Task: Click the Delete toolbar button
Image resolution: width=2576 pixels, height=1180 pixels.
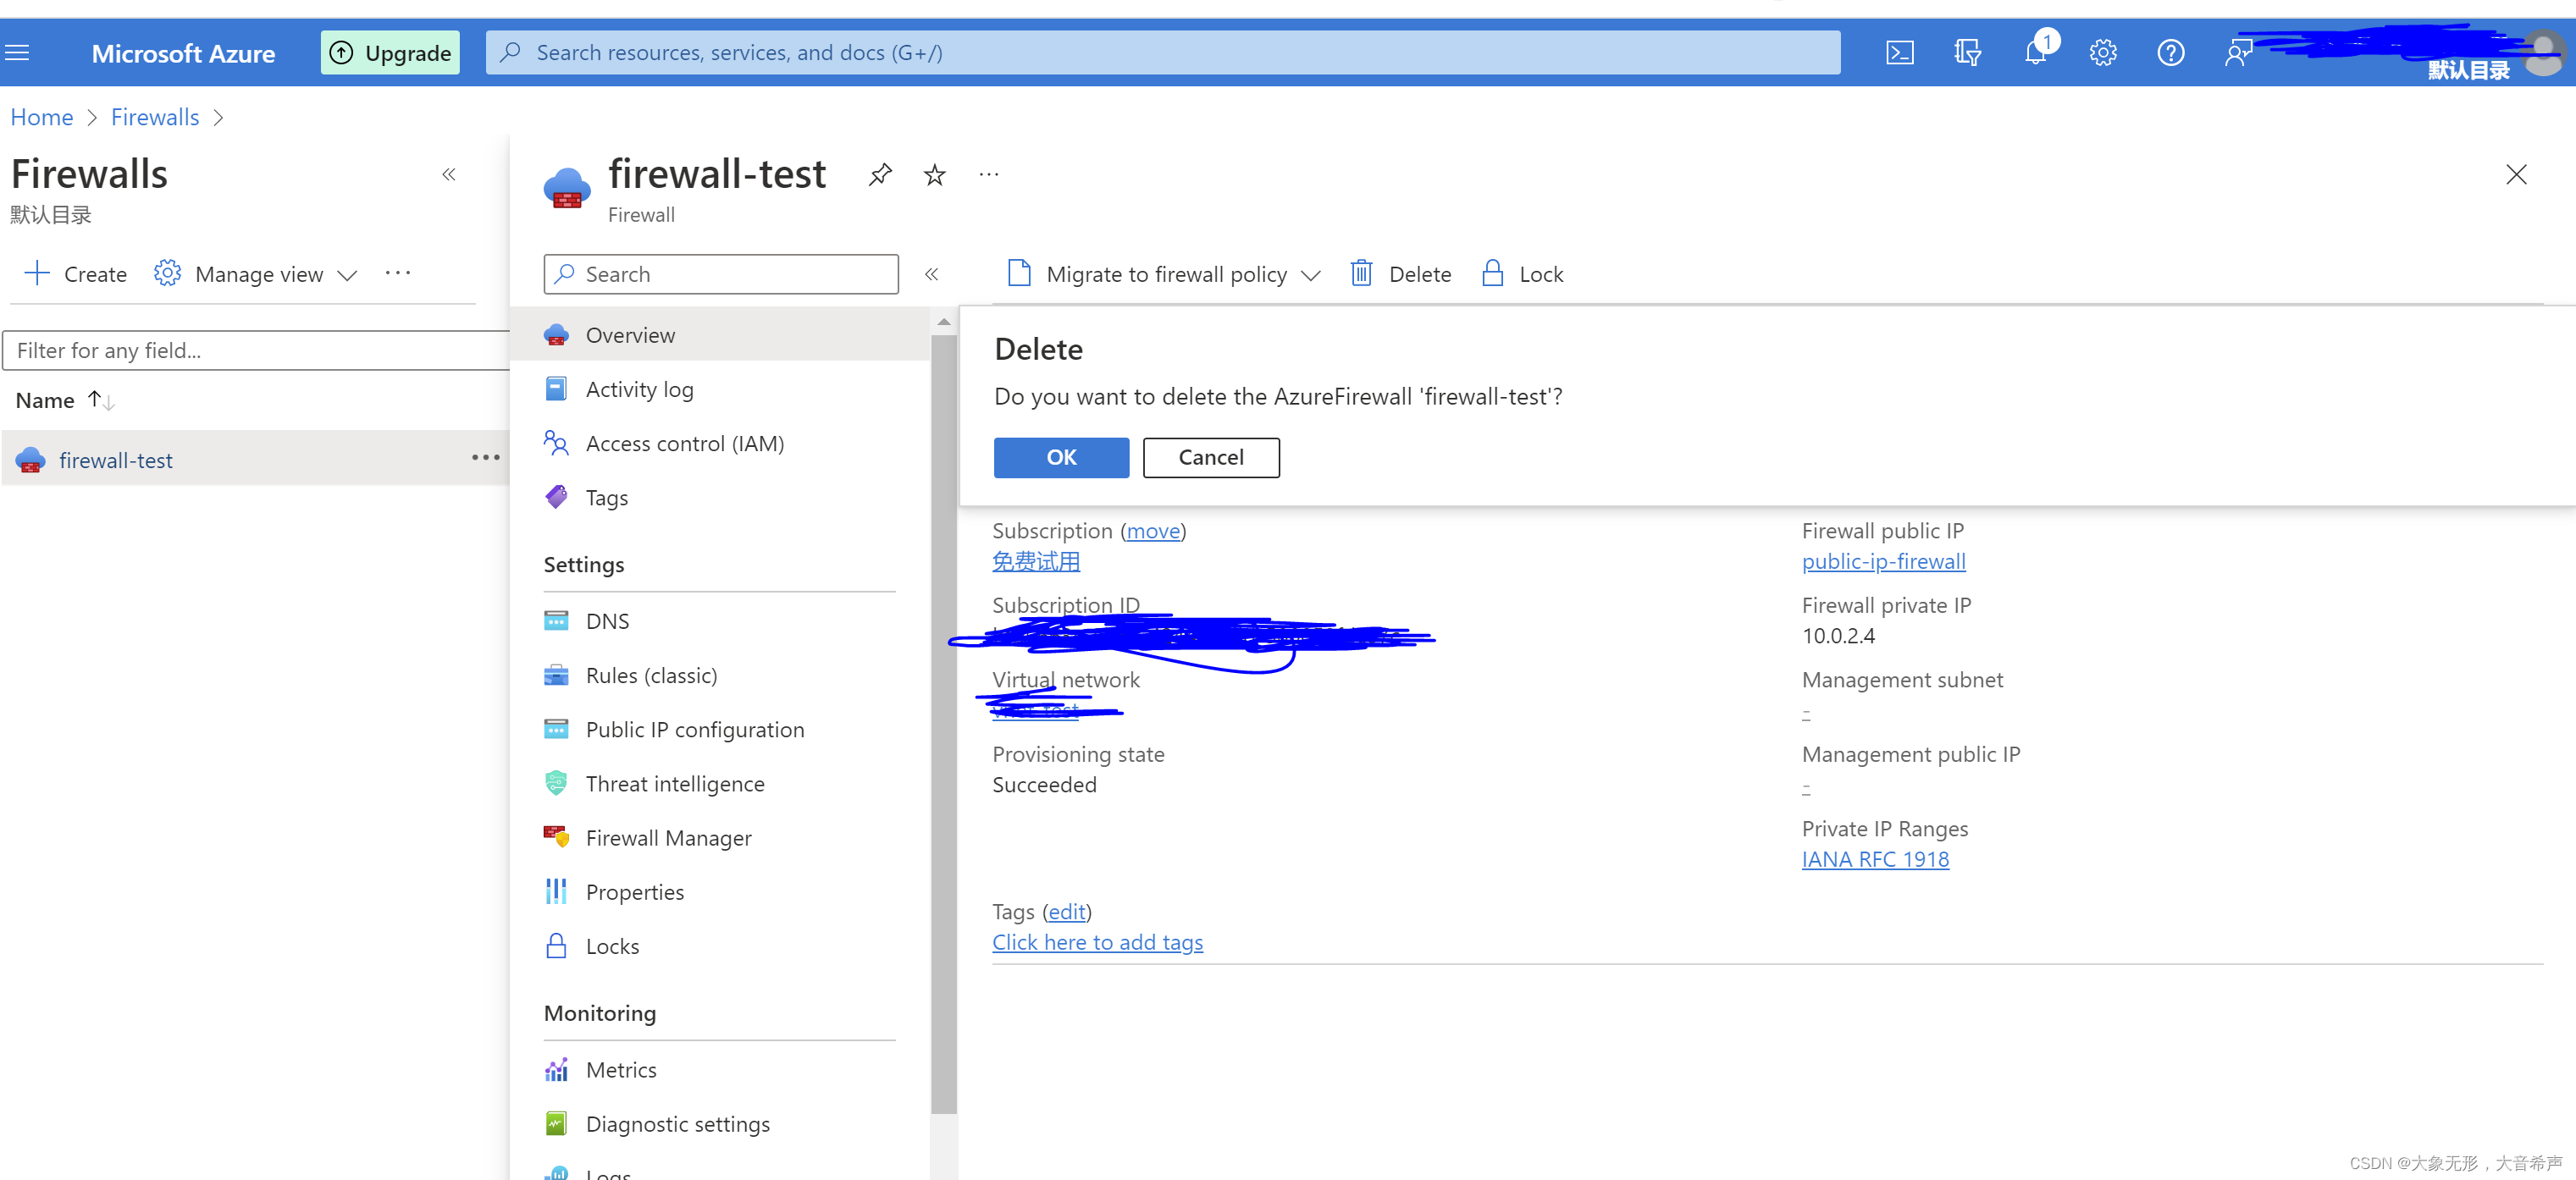Action: (x=1400, y=274)
